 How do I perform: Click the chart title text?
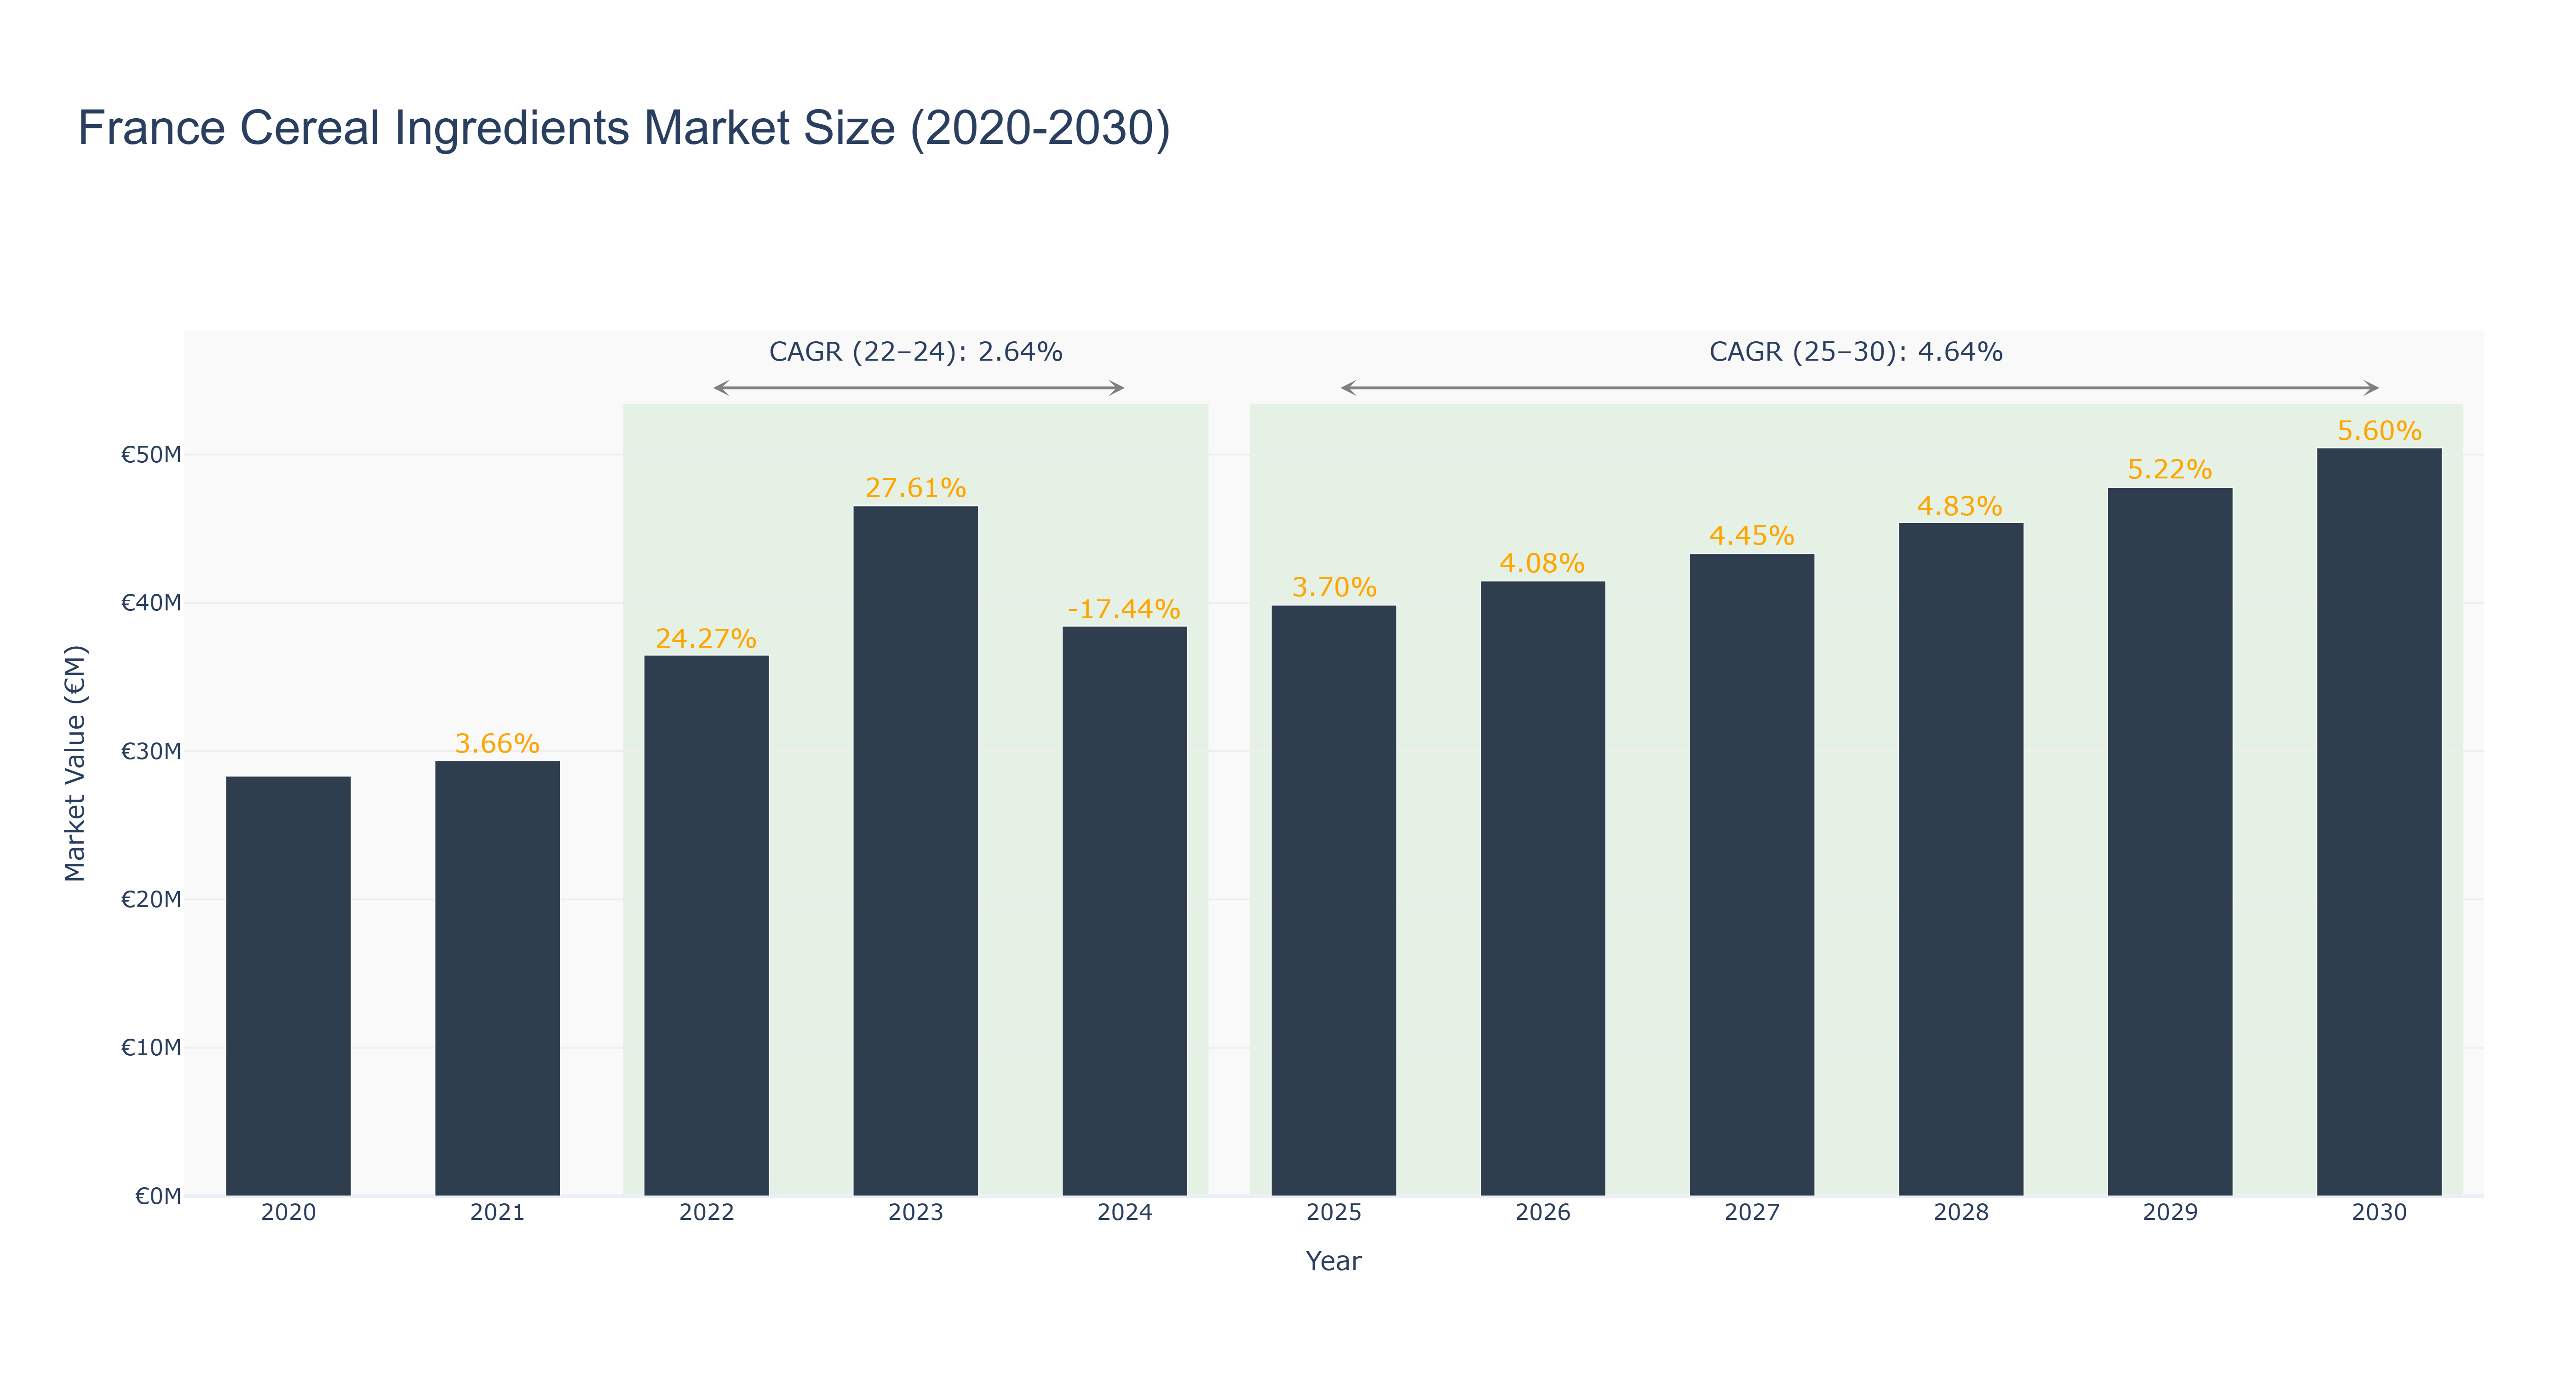[x=624, y=128]
